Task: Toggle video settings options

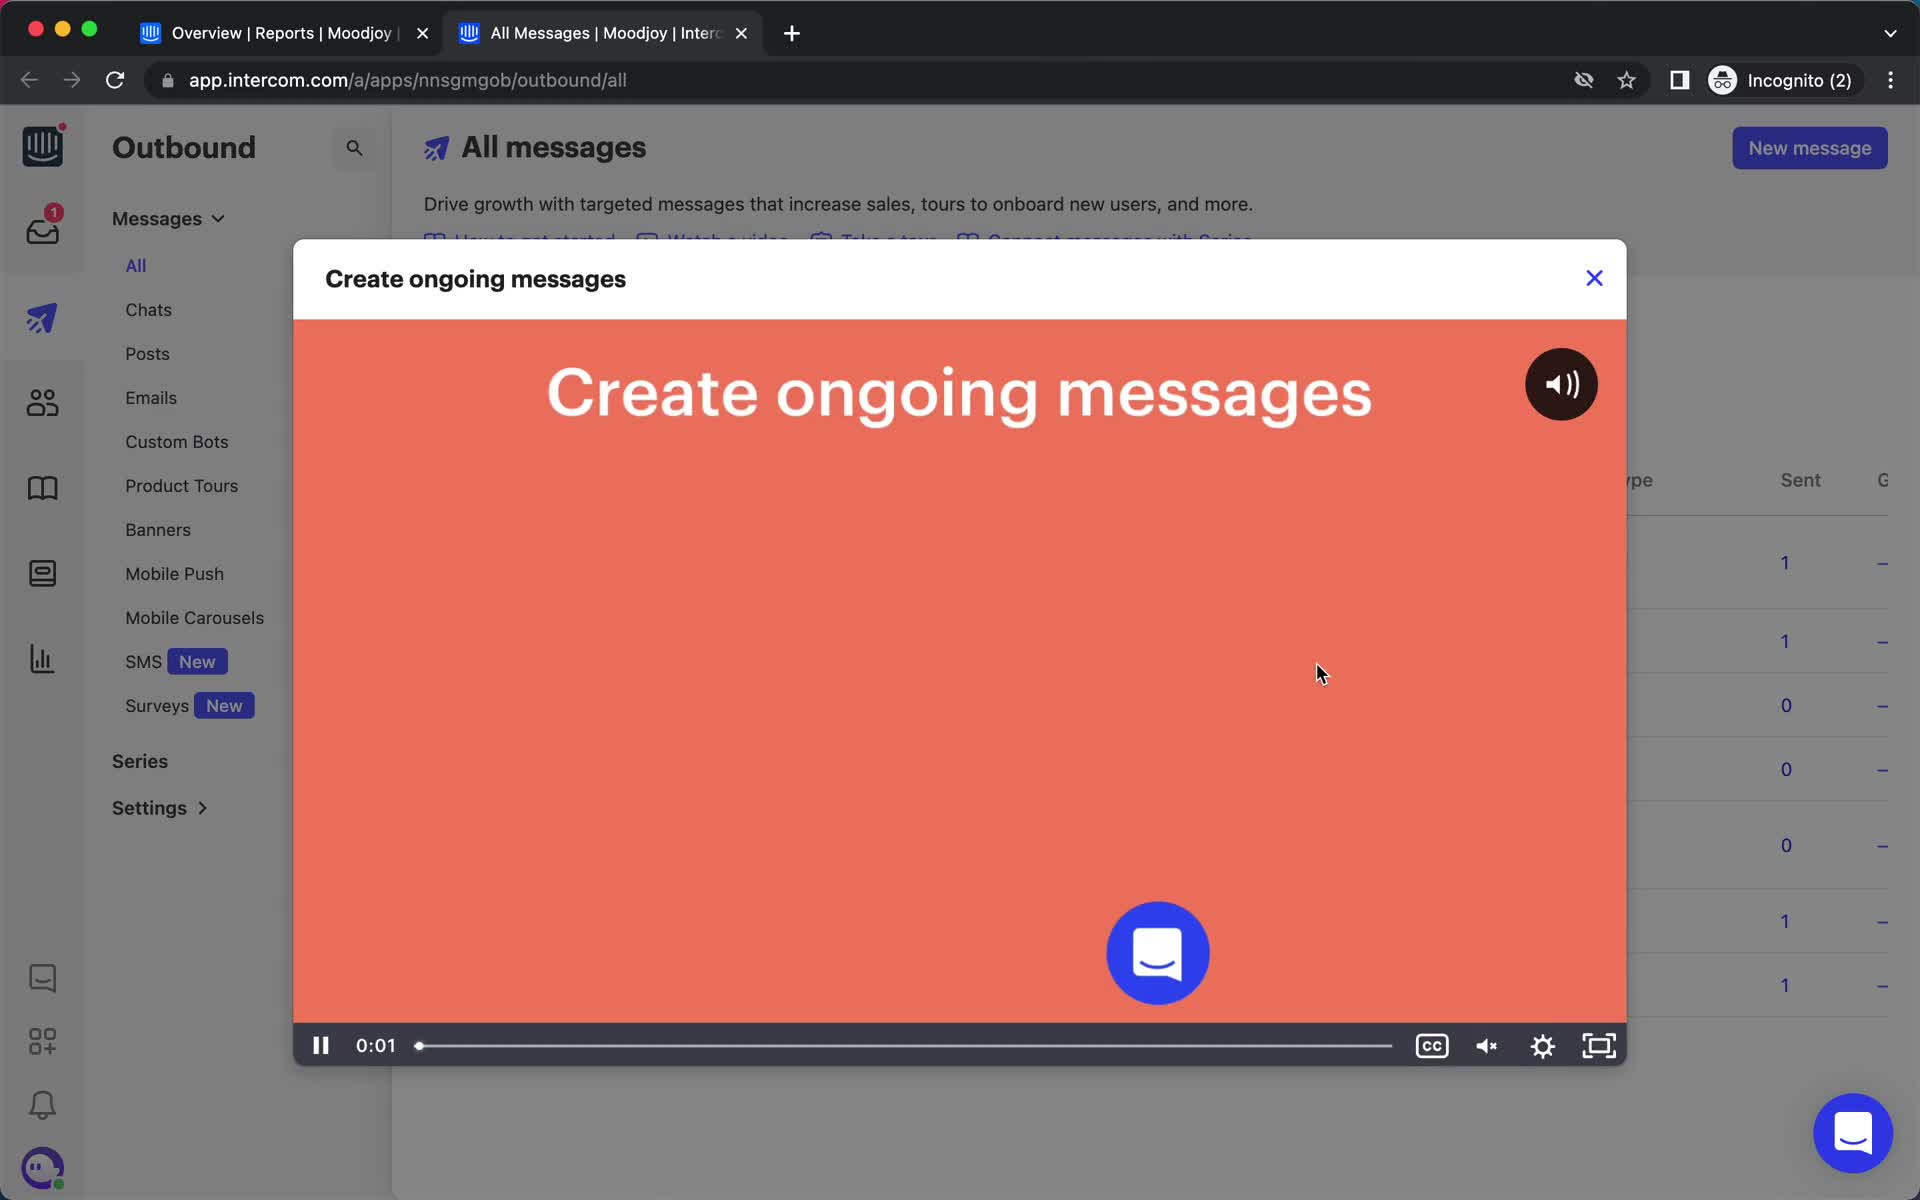Action: click(1544, 1045)
